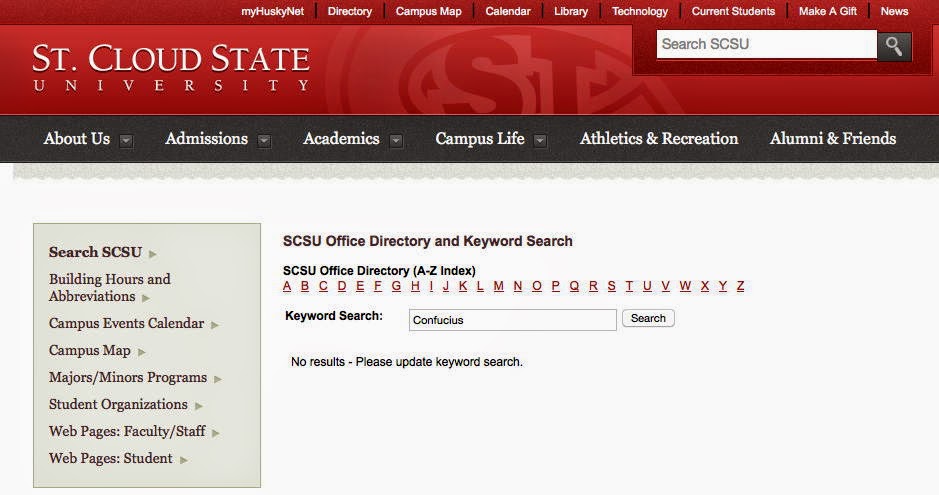The image size is (939, 495).
Task: Expand the Campus Life dropdown arrow
Action: tap(540, 141)
